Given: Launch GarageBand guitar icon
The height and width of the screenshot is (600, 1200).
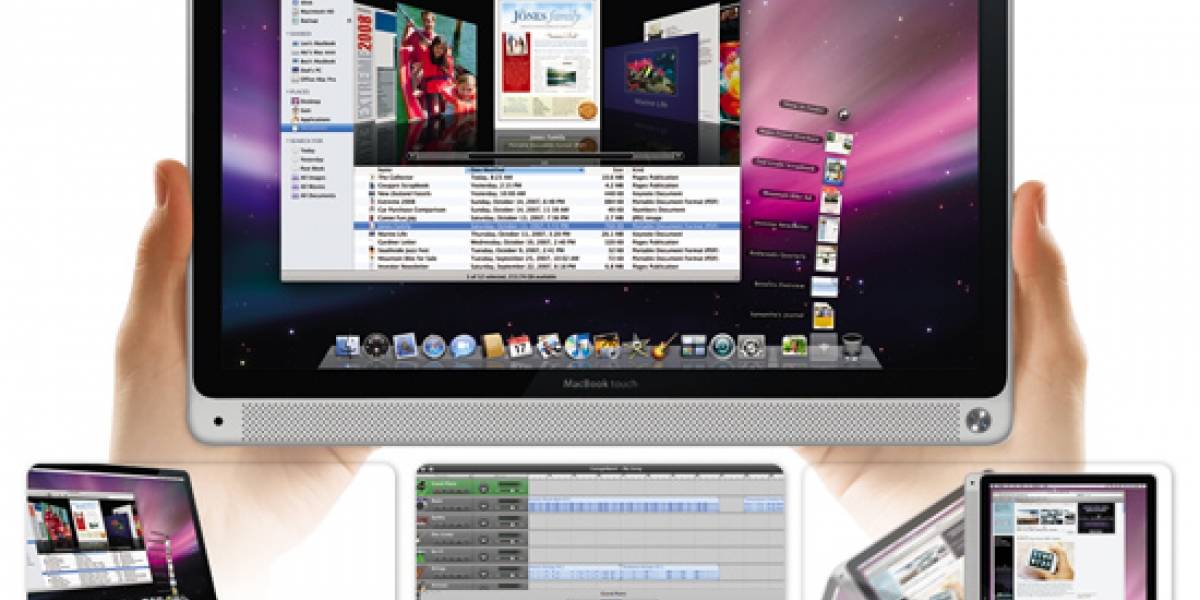Looking at the screenshot, I should 664,346.
